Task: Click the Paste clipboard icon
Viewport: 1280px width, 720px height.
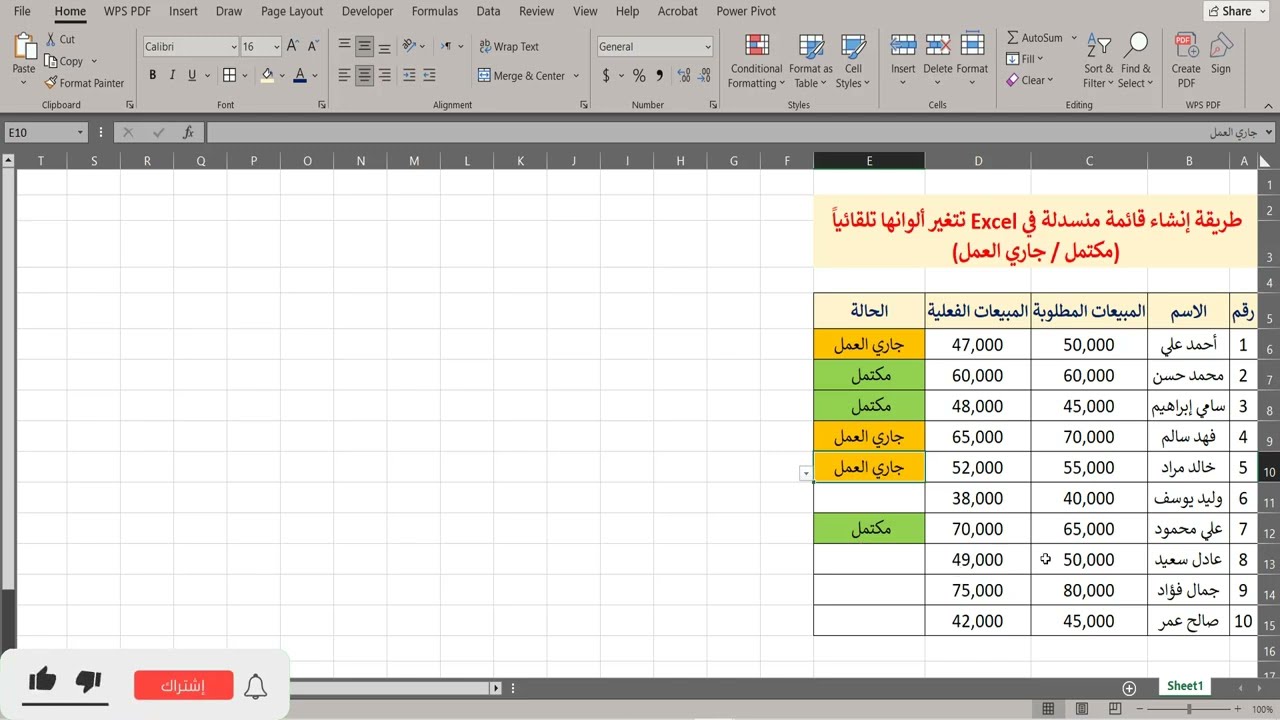Action: tap(24, 47)
